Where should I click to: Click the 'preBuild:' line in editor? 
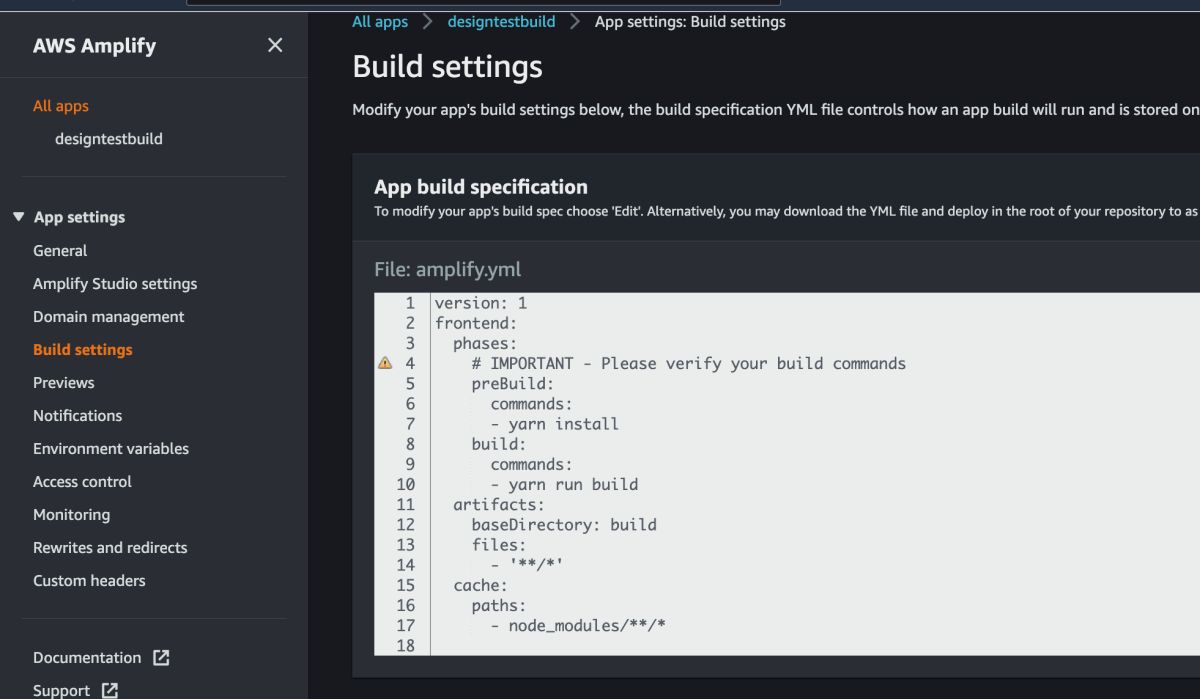(x=513, y=383)
